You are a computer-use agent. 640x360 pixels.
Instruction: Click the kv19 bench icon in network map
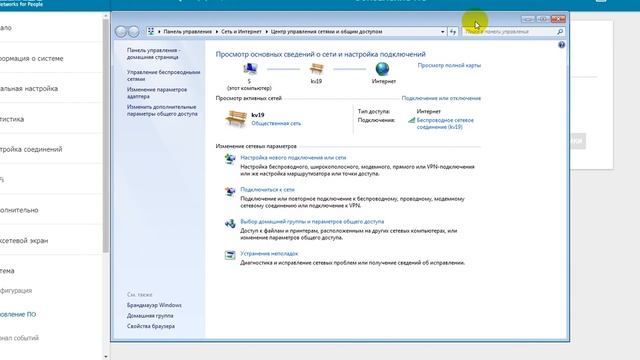(x=316, y=69)
